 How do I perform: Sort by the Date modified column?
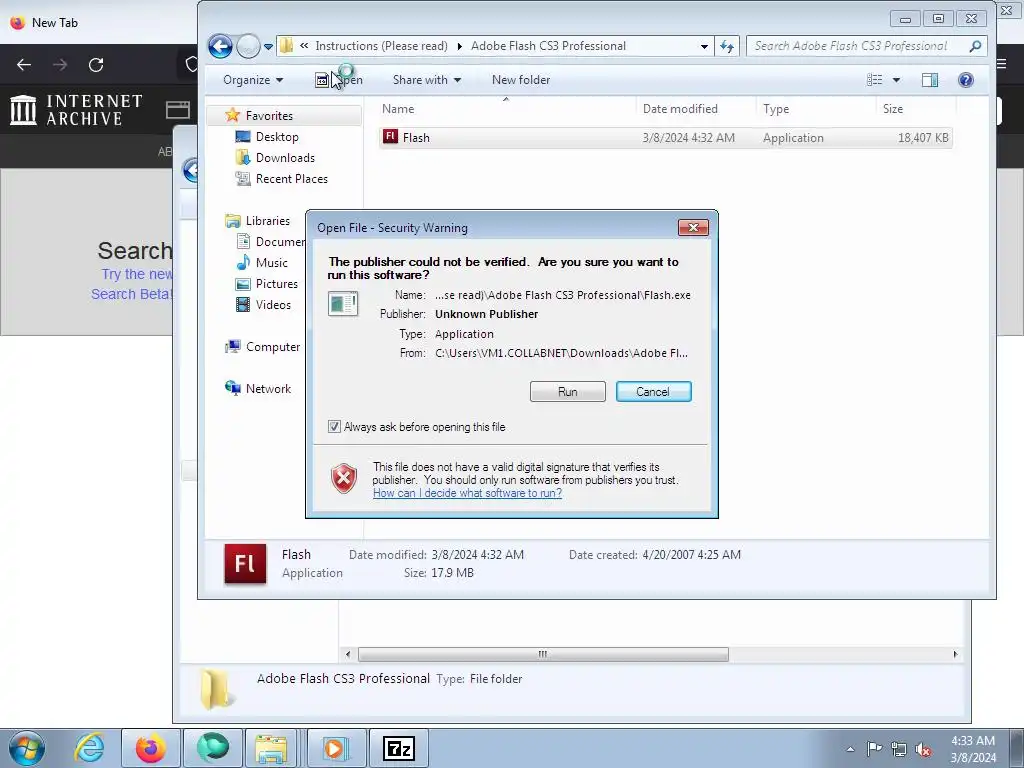696,109
